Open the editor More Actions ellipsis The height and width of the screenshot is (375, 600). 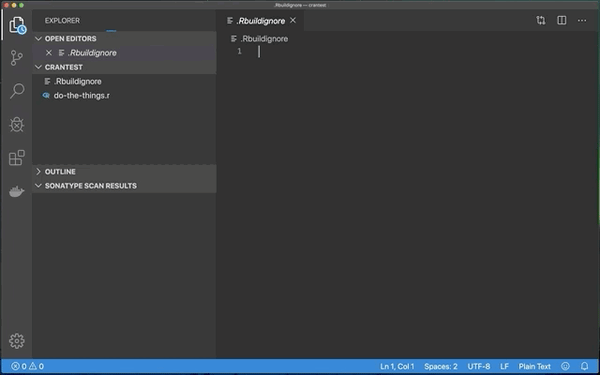pos(582,20)
